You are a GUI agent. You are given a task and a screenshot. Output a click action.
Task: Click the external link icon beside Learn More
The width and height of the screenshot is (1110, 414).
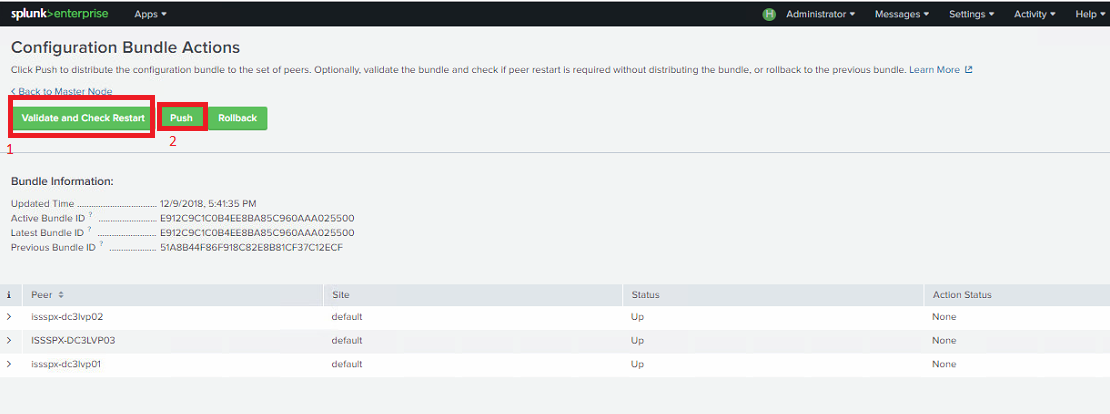(968, 70)
